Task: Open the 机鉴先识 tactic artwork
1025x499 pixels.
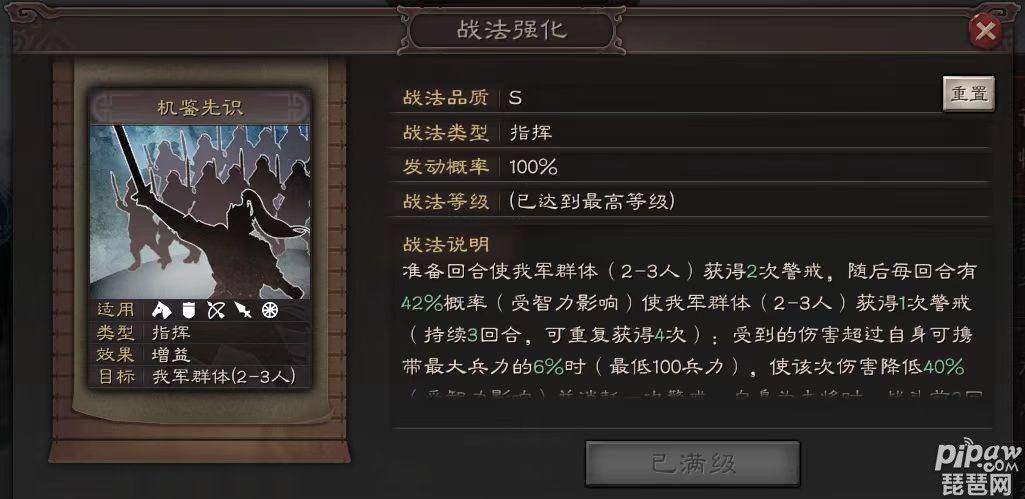Action: (200, 212)
